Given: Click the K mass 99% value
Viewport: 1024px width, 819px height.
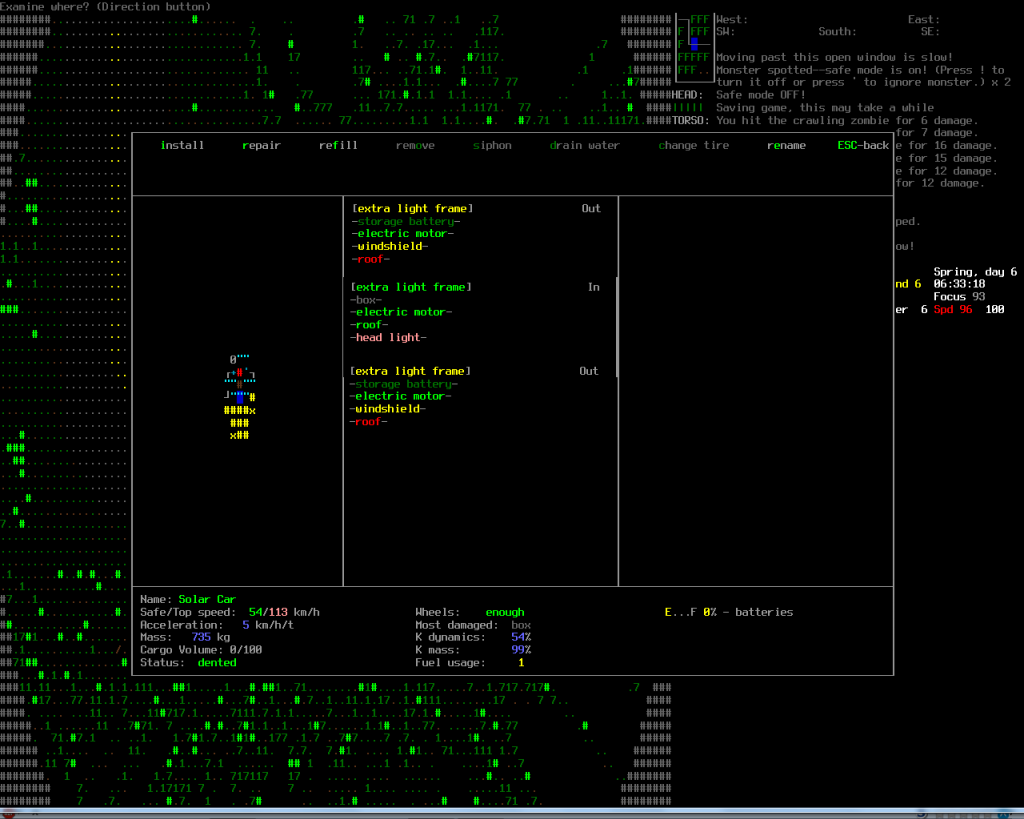Looking at the screenshot, I should pos(520,650).
